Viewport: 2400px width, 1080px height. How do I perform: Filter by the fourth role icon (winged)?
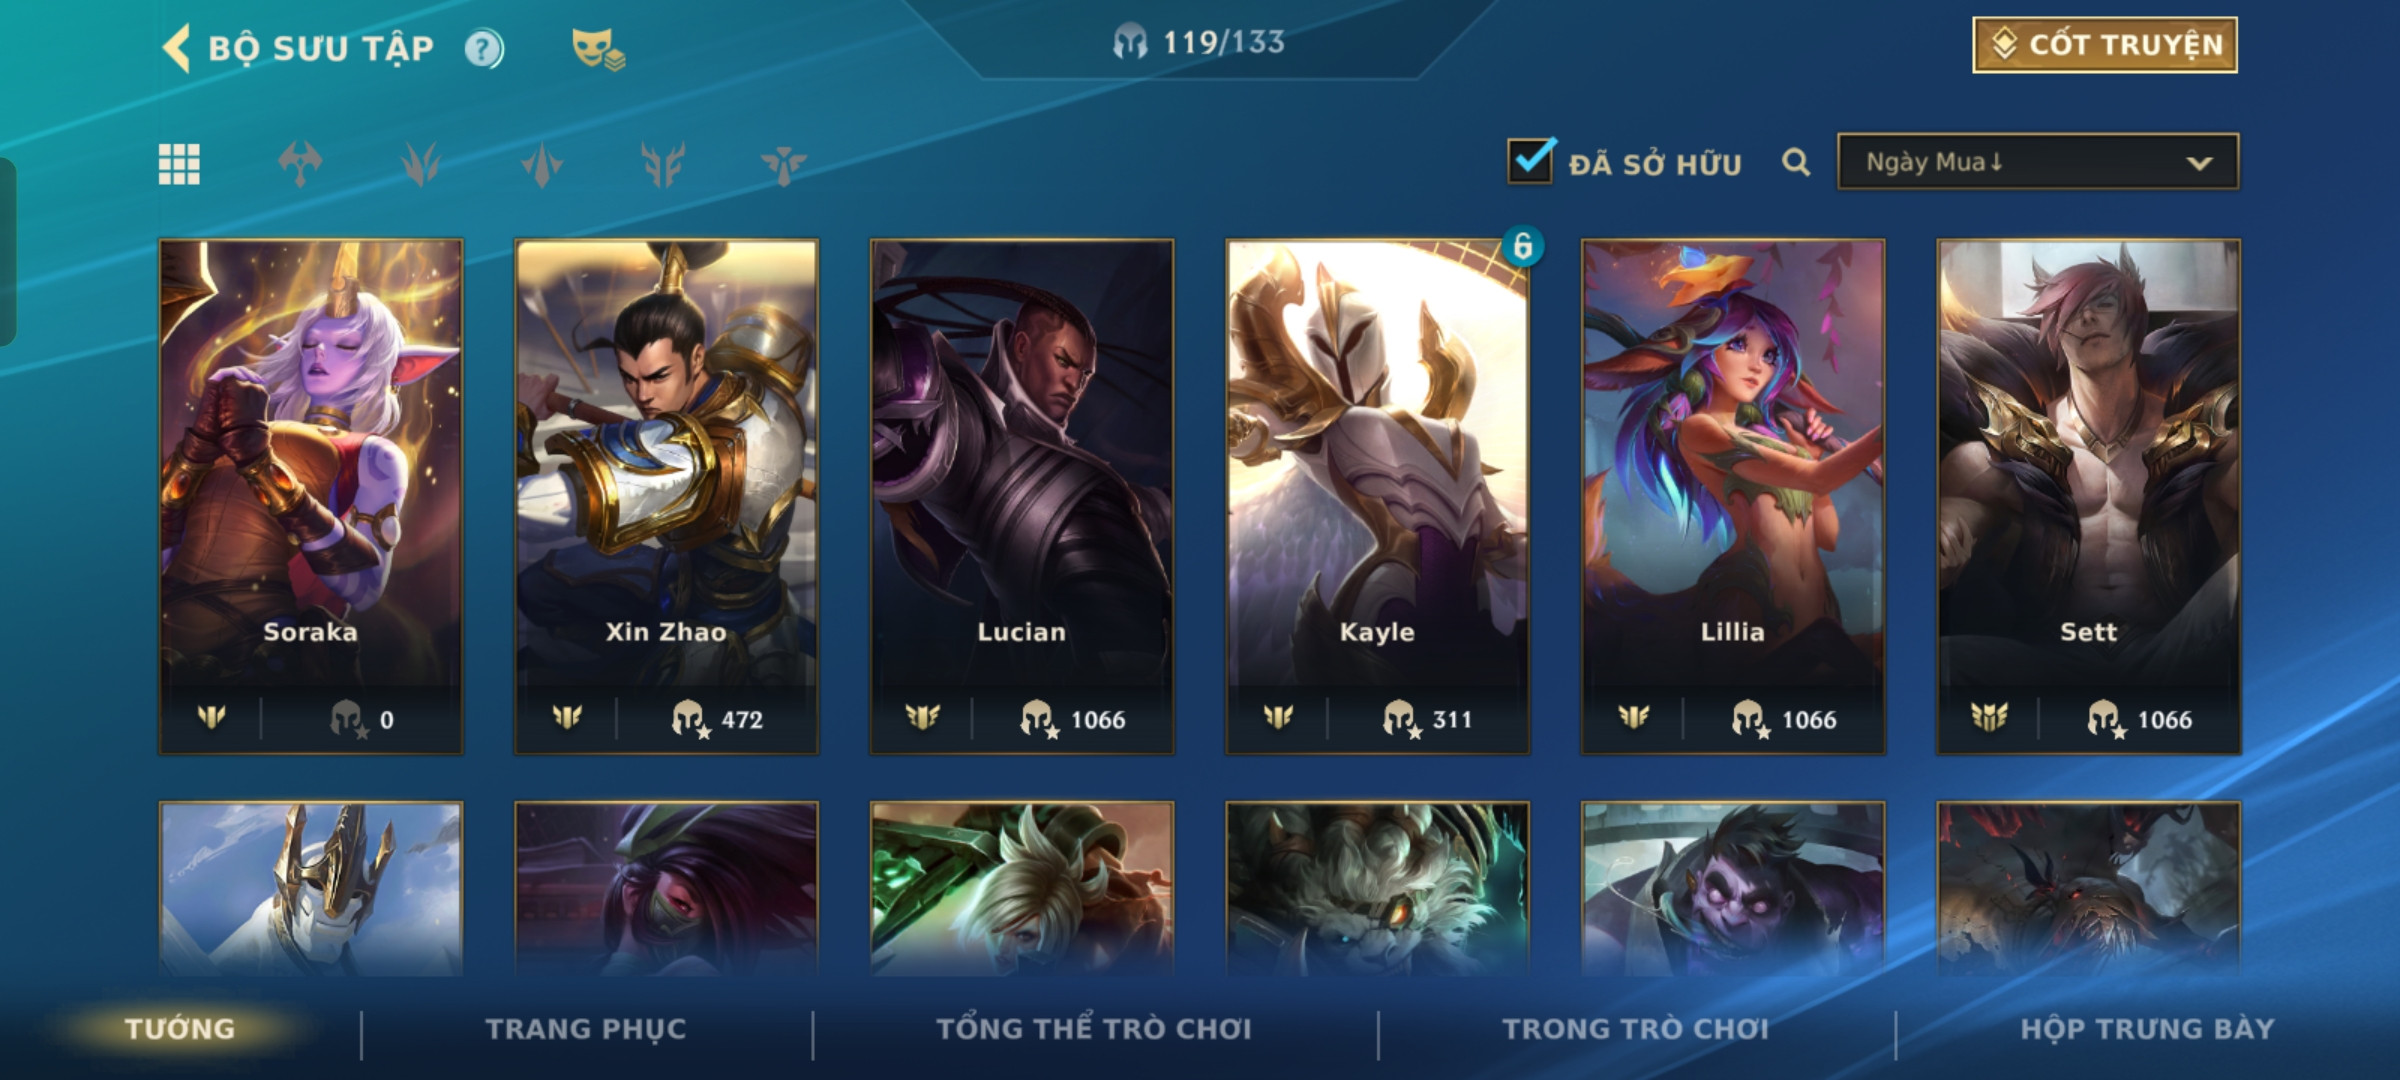coord(663,164)
